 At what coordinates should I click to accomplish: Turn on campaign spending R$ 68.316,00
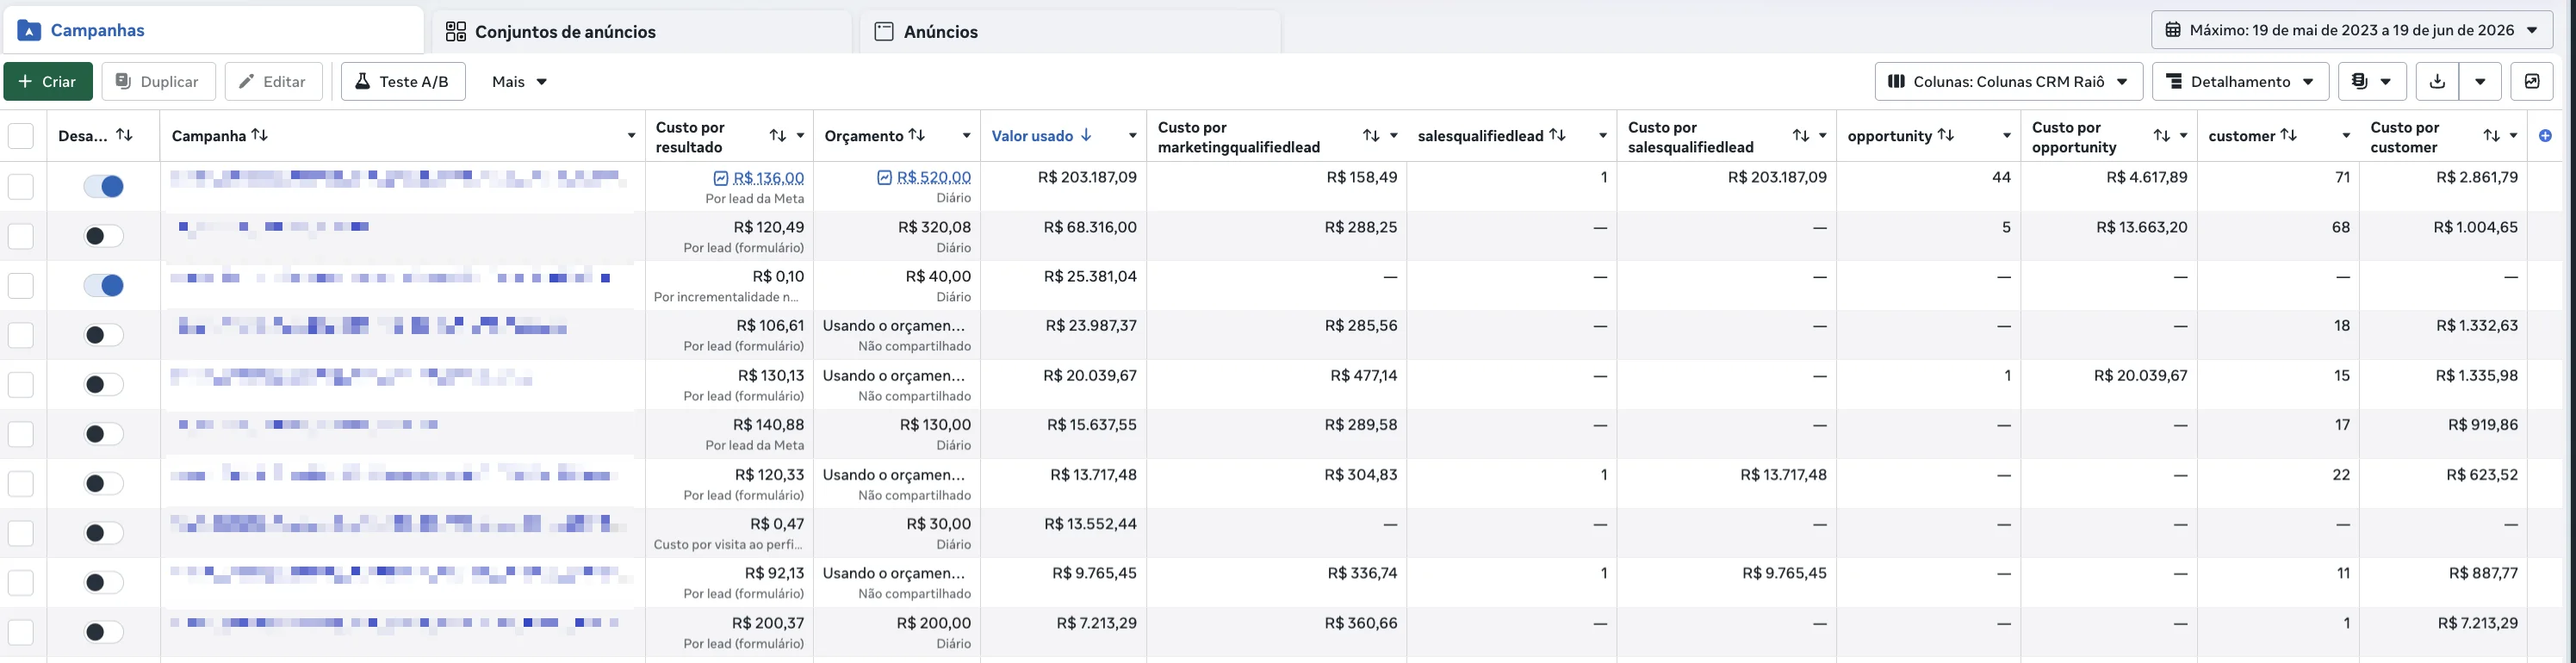[104, 236]
